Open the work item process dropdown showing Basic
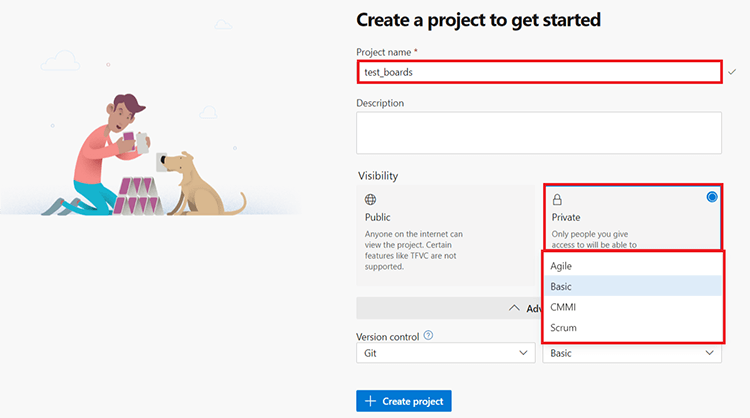Image resolution: width=750 pixels, height=418 pixels. point(632,353)
